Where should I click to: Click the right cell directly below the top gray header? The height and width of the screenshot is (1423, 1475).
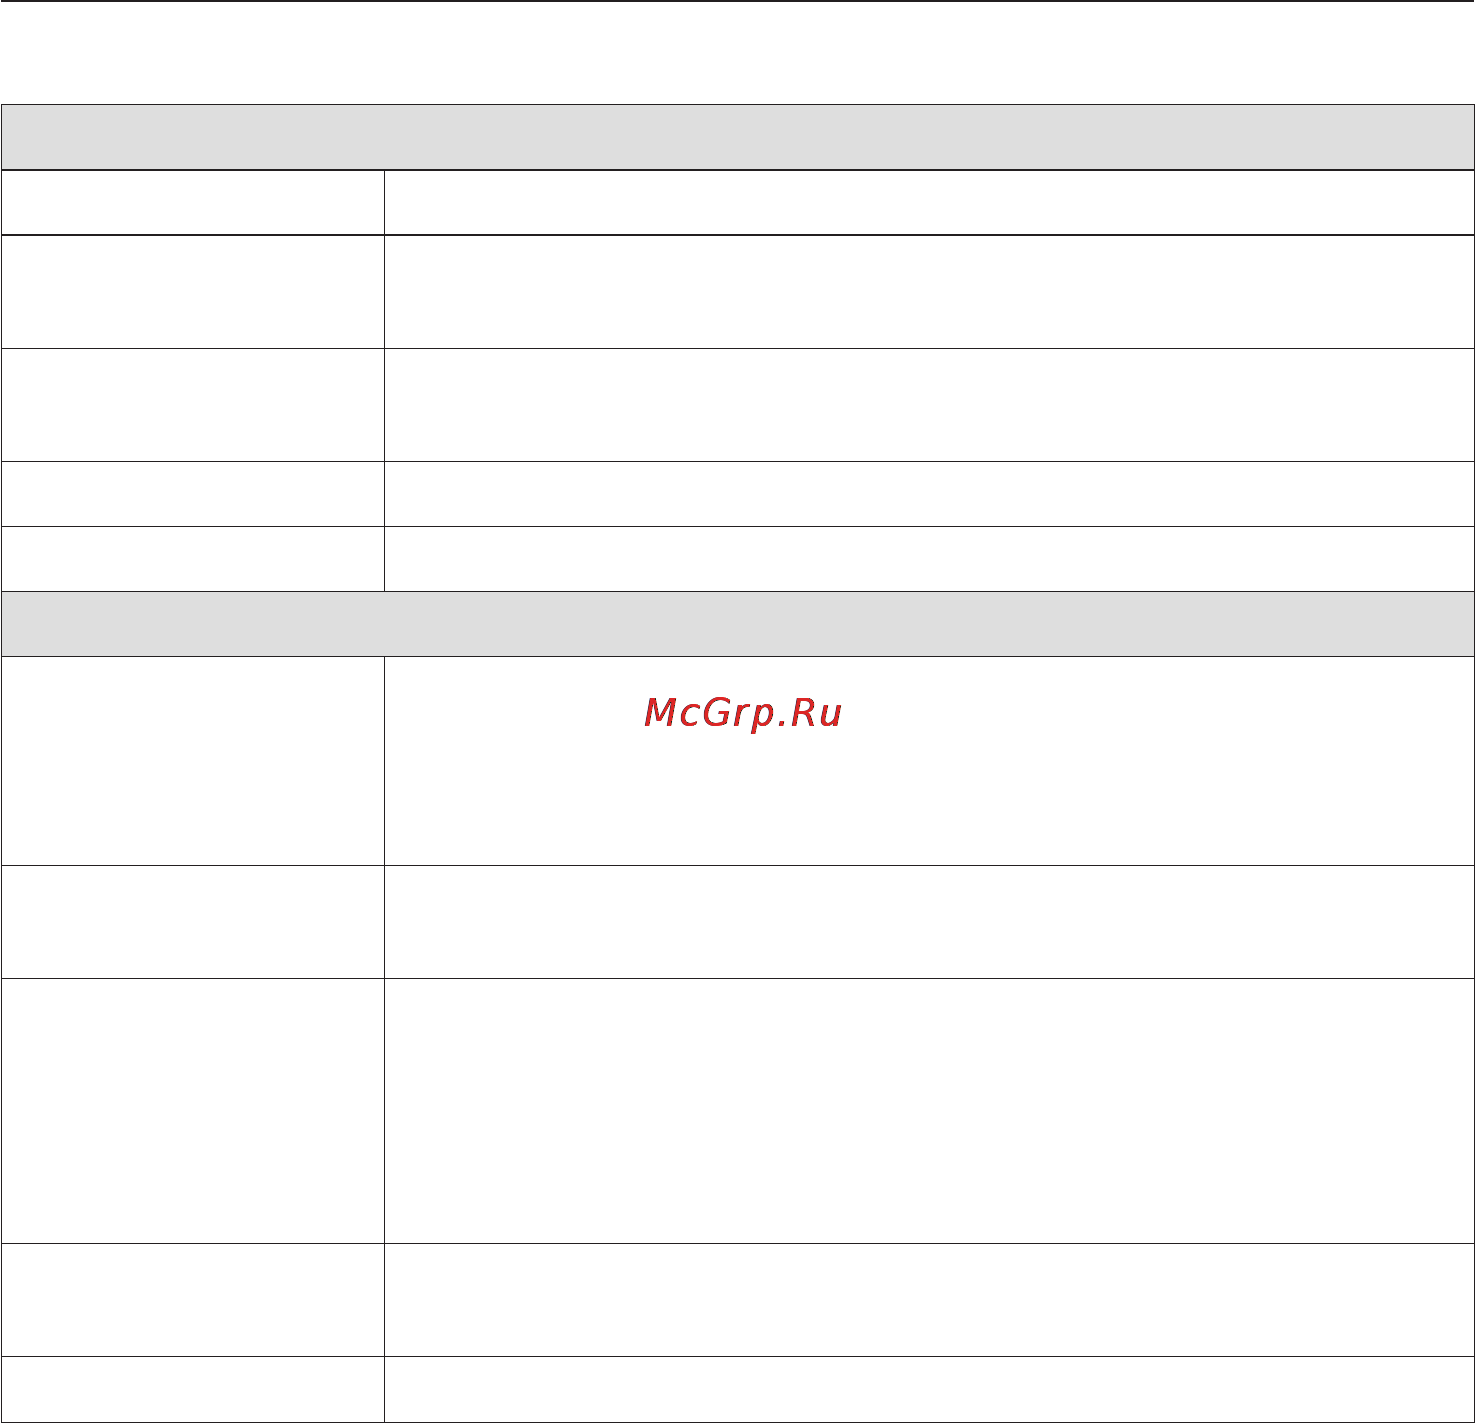pos(929,203)
